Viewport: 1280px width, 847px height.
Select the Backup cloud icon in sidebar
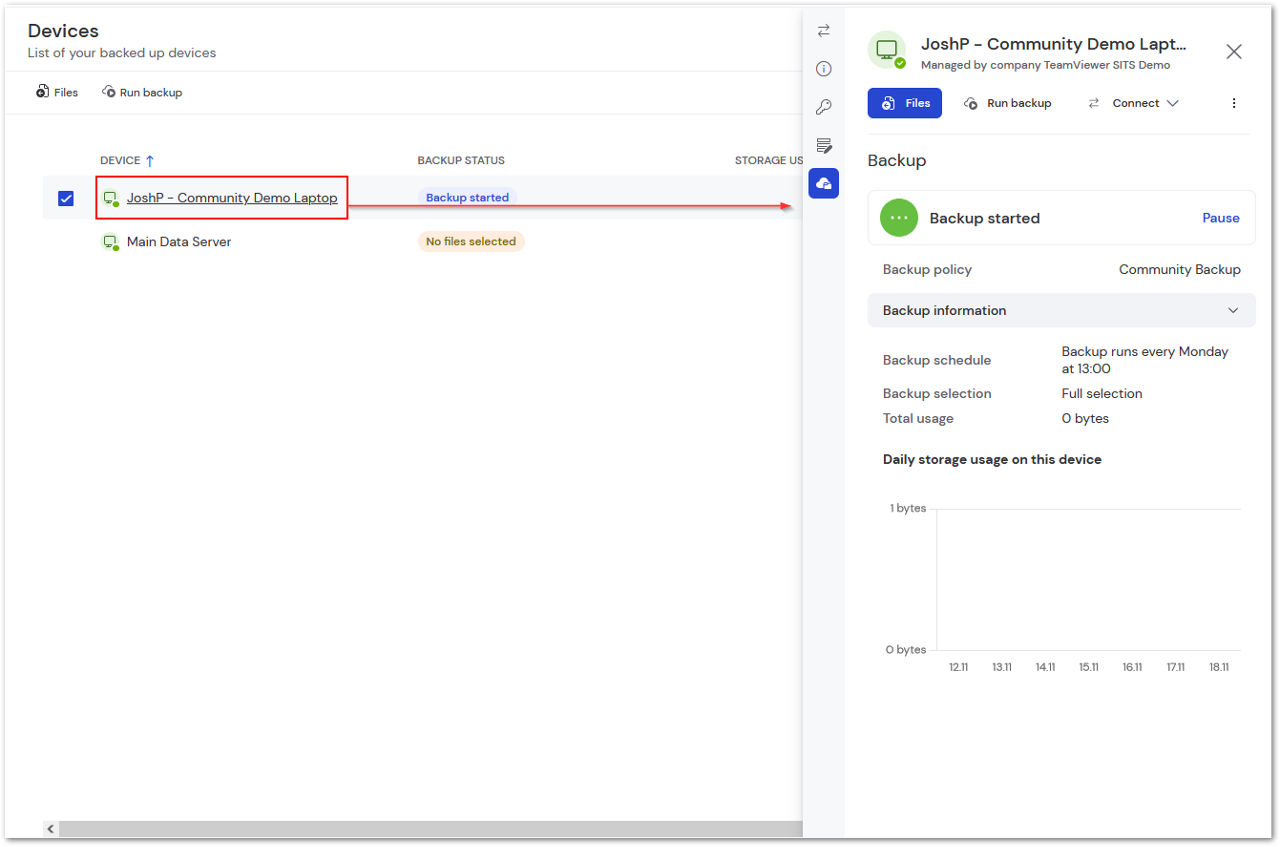(x=823, y=183)
